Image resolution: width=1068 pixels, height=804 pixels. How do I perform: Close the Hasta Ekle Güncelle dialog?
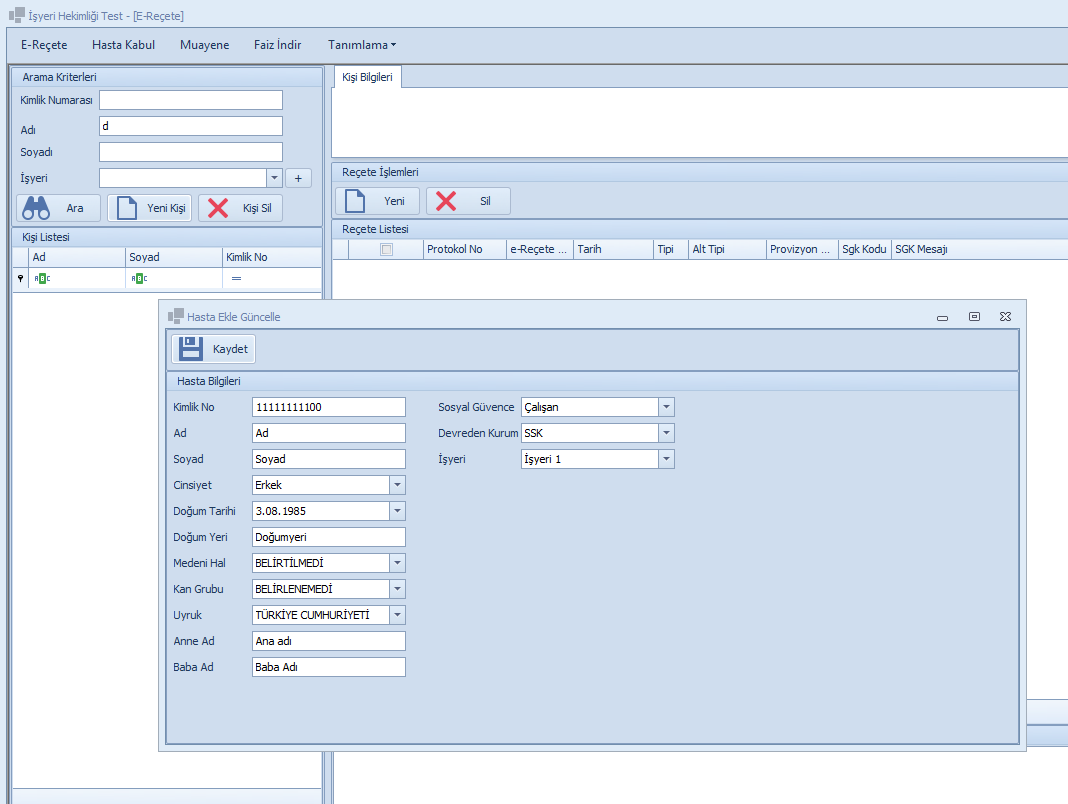point(1005,317)
